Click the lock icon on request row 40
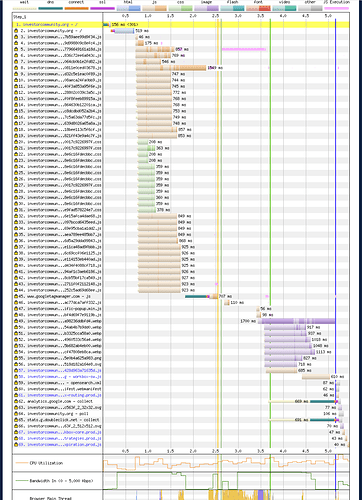Image resolution: width=362 pixels, height=500 pixels. 16,265
